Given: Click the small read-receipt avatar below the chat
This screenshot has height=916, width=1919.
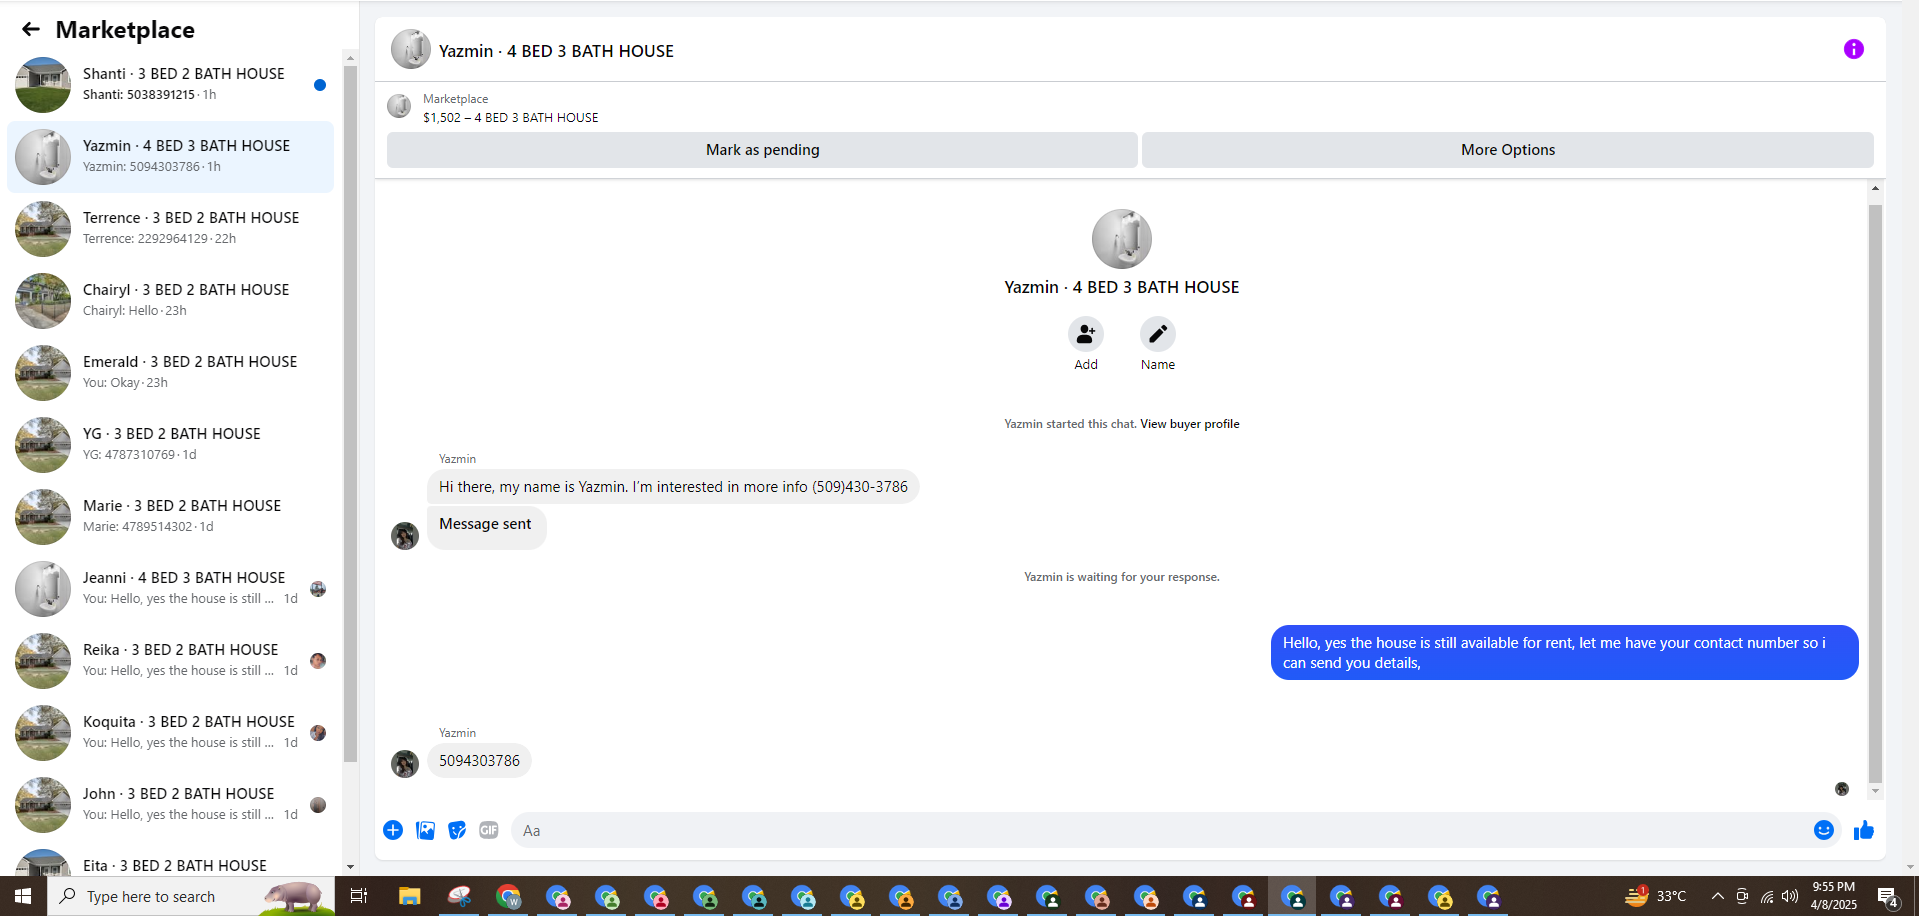Looking at the screenshot, I should pyautogui.click(x=1842, y=789).
